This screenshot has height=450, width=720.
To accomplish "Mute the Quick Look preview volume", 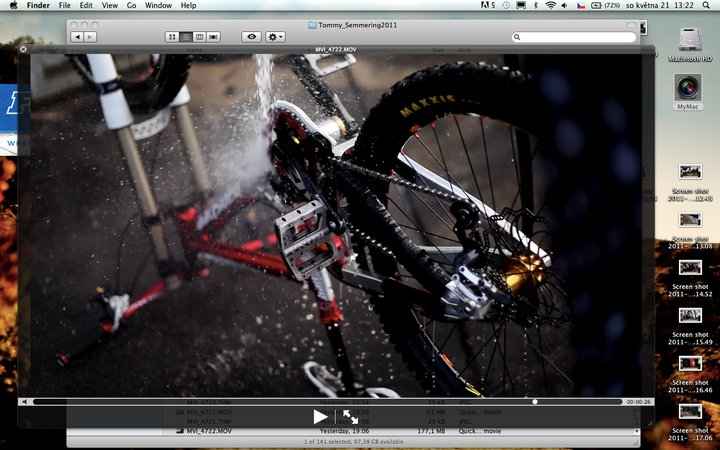I will pyautogui.click(x=24, y=402).
